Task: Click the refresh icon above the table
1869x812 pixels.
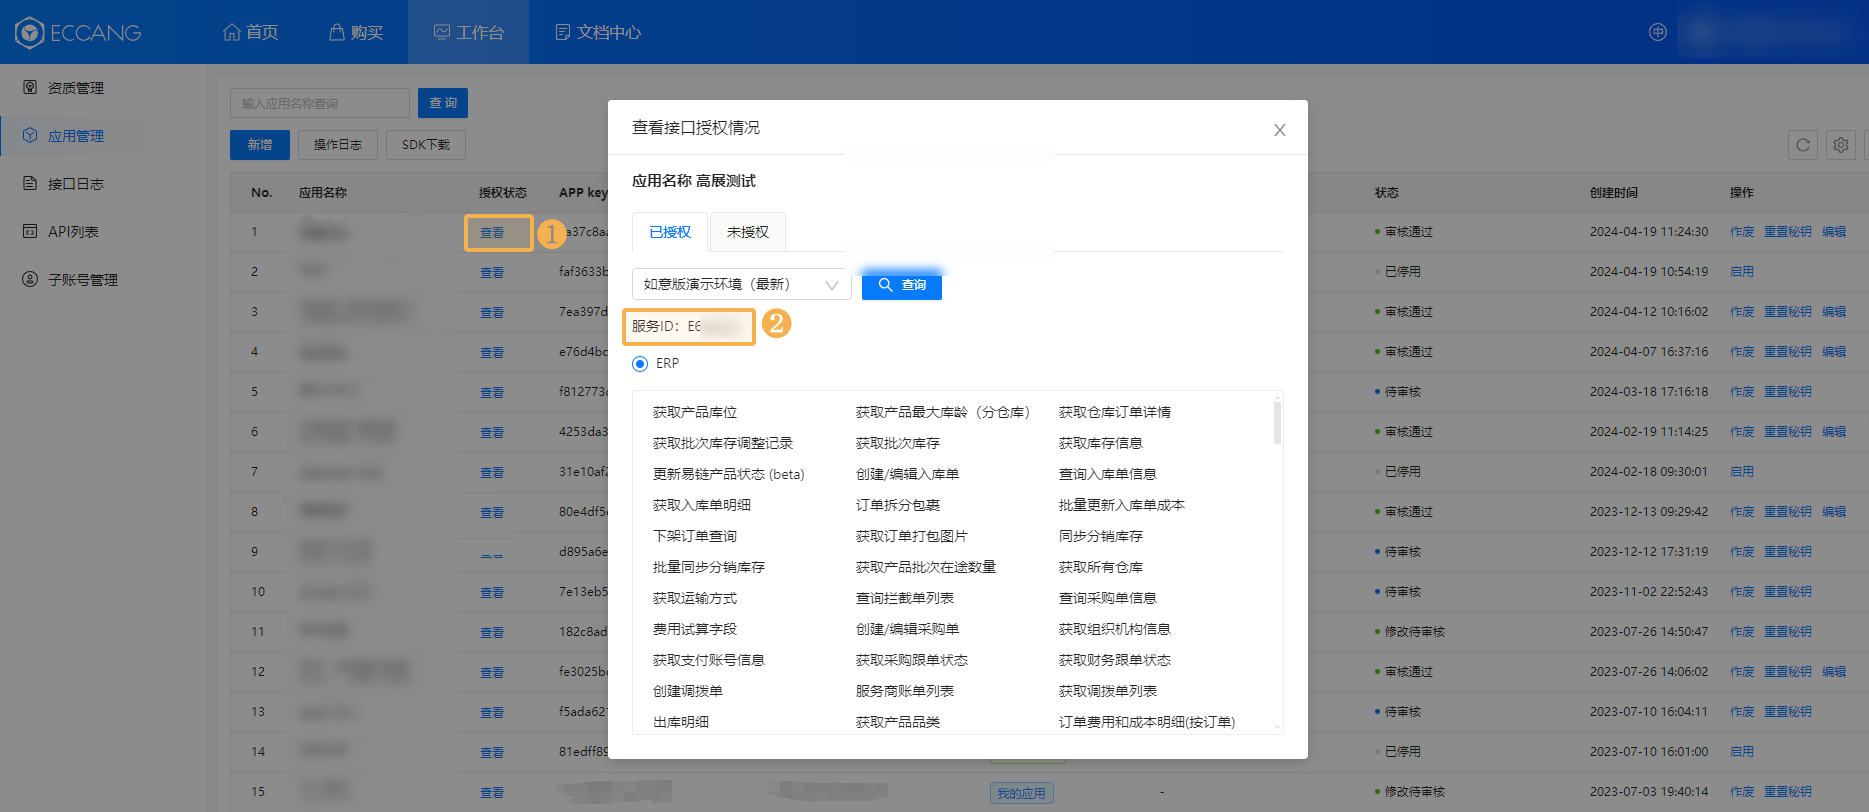Action: pyautogui.click(x=1802, y=145)
